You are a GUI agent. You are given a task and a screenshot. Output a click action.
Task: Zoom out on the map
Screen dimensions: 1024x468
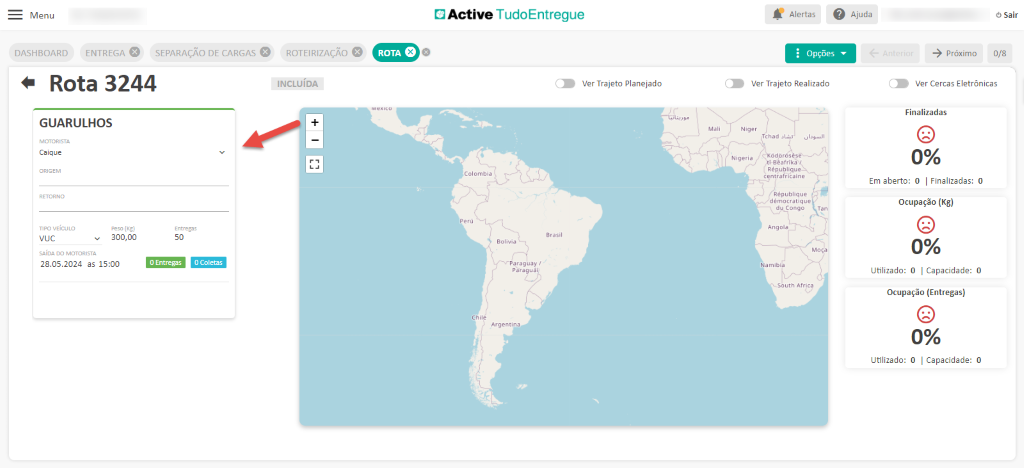click(315, 140)
